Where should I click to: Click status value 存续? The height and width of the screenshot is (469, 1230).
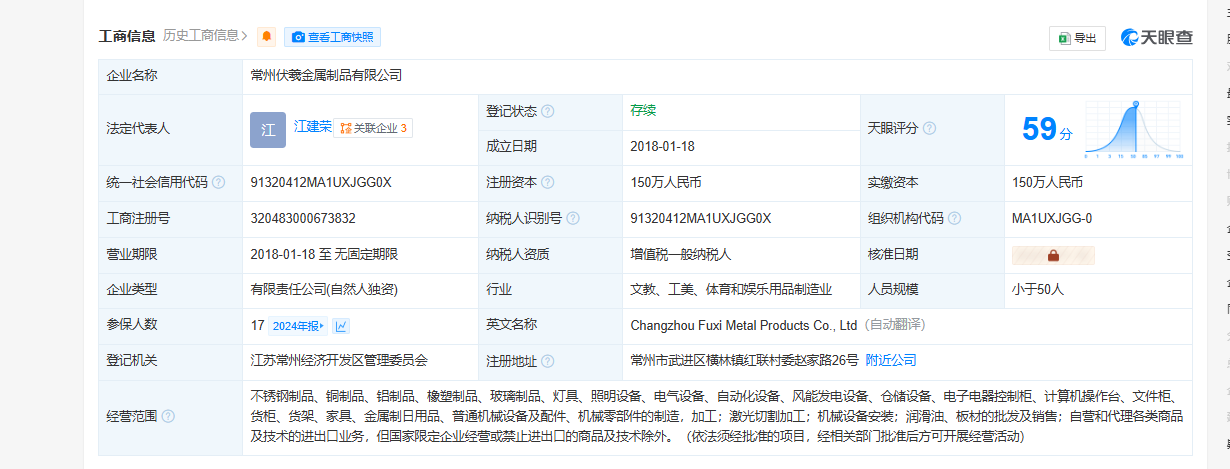pos(643,111)
